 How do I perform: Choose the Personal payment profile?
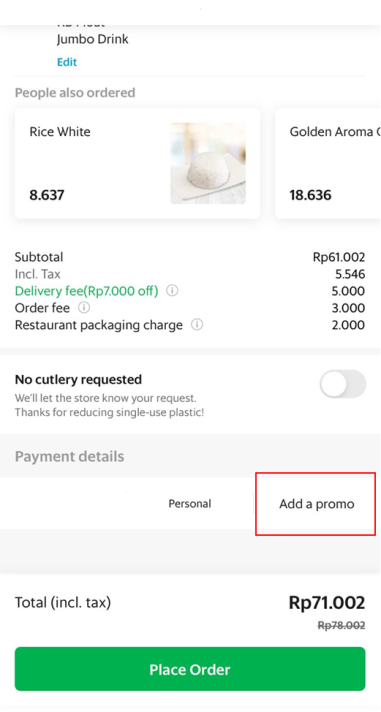pyautogui.click(x=190, y=504)
